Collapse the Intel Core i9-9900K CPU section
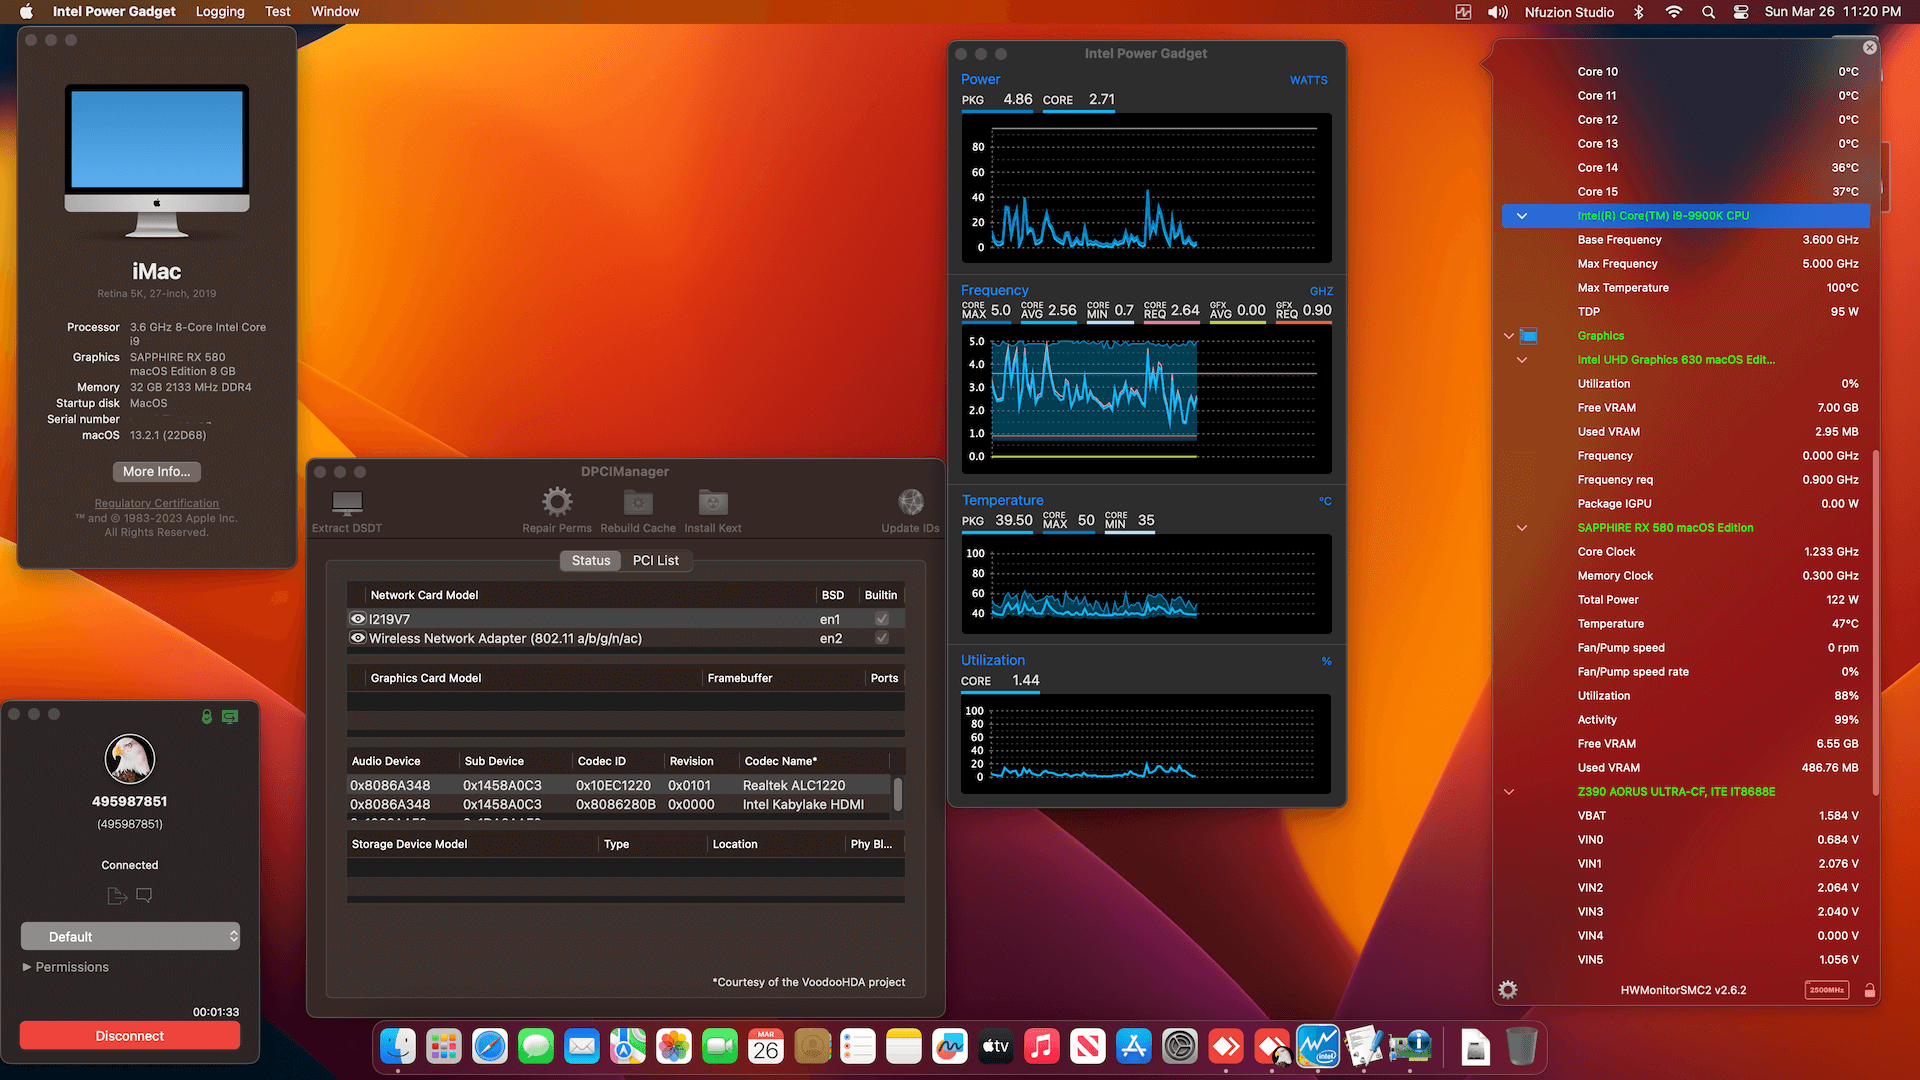The width and height of the screenshot is (1920, 1080). point(1522,215)
